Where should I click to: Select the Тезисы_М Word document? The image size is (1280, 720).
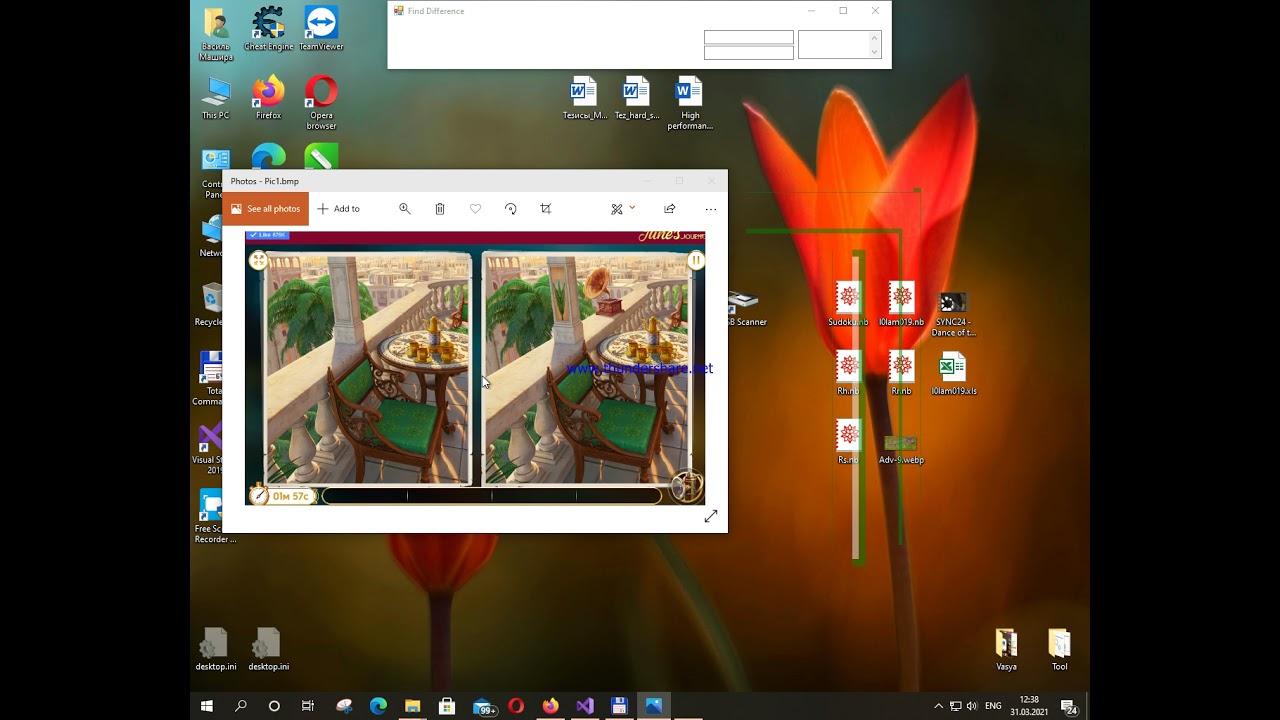tap(584, 98)
